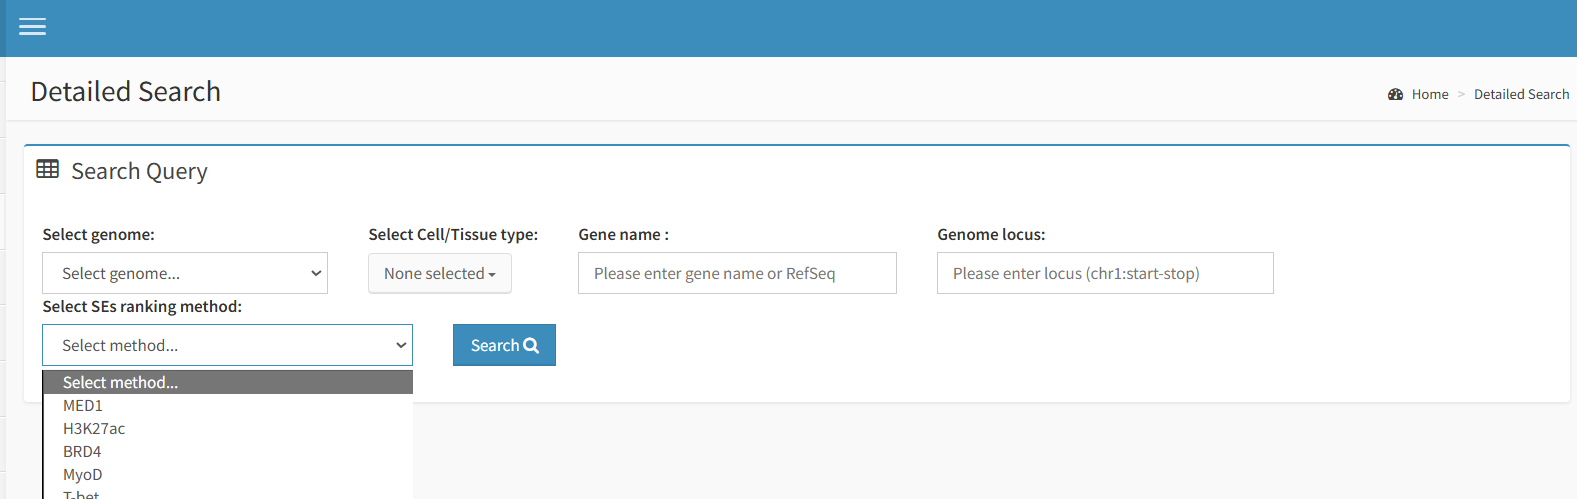Click the table icon beside Search Query
Image resolution: width=1577 pixels, height=499 pixels.
pos(47,169)
